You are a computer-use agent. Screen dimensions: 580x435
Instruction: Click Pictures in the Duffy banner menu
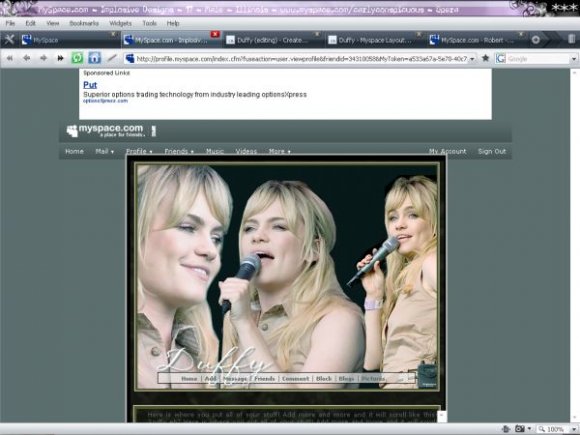pyautogui.click(x=373, y=378)
